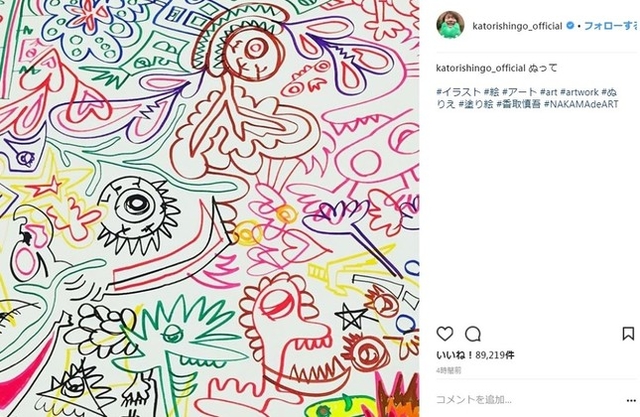
Task: Save post with the bookmark icon
Action: (x=628, y=334)
